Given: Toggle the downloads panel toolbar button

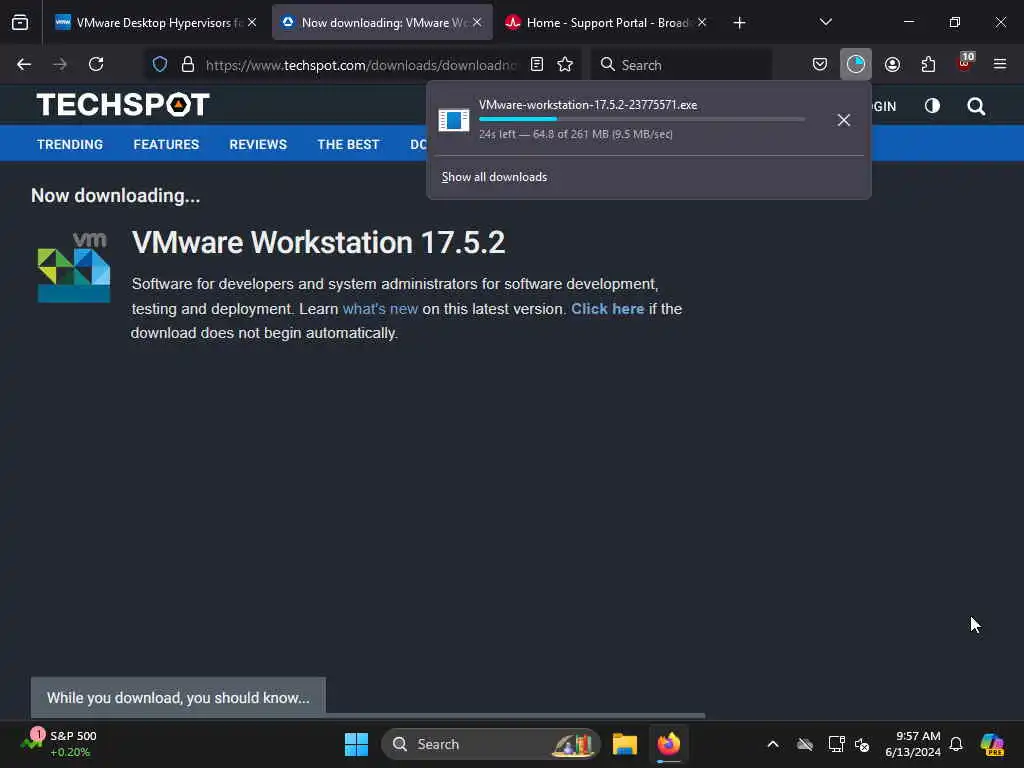Looking at the screenshot, I should click(x=856, y=64).
